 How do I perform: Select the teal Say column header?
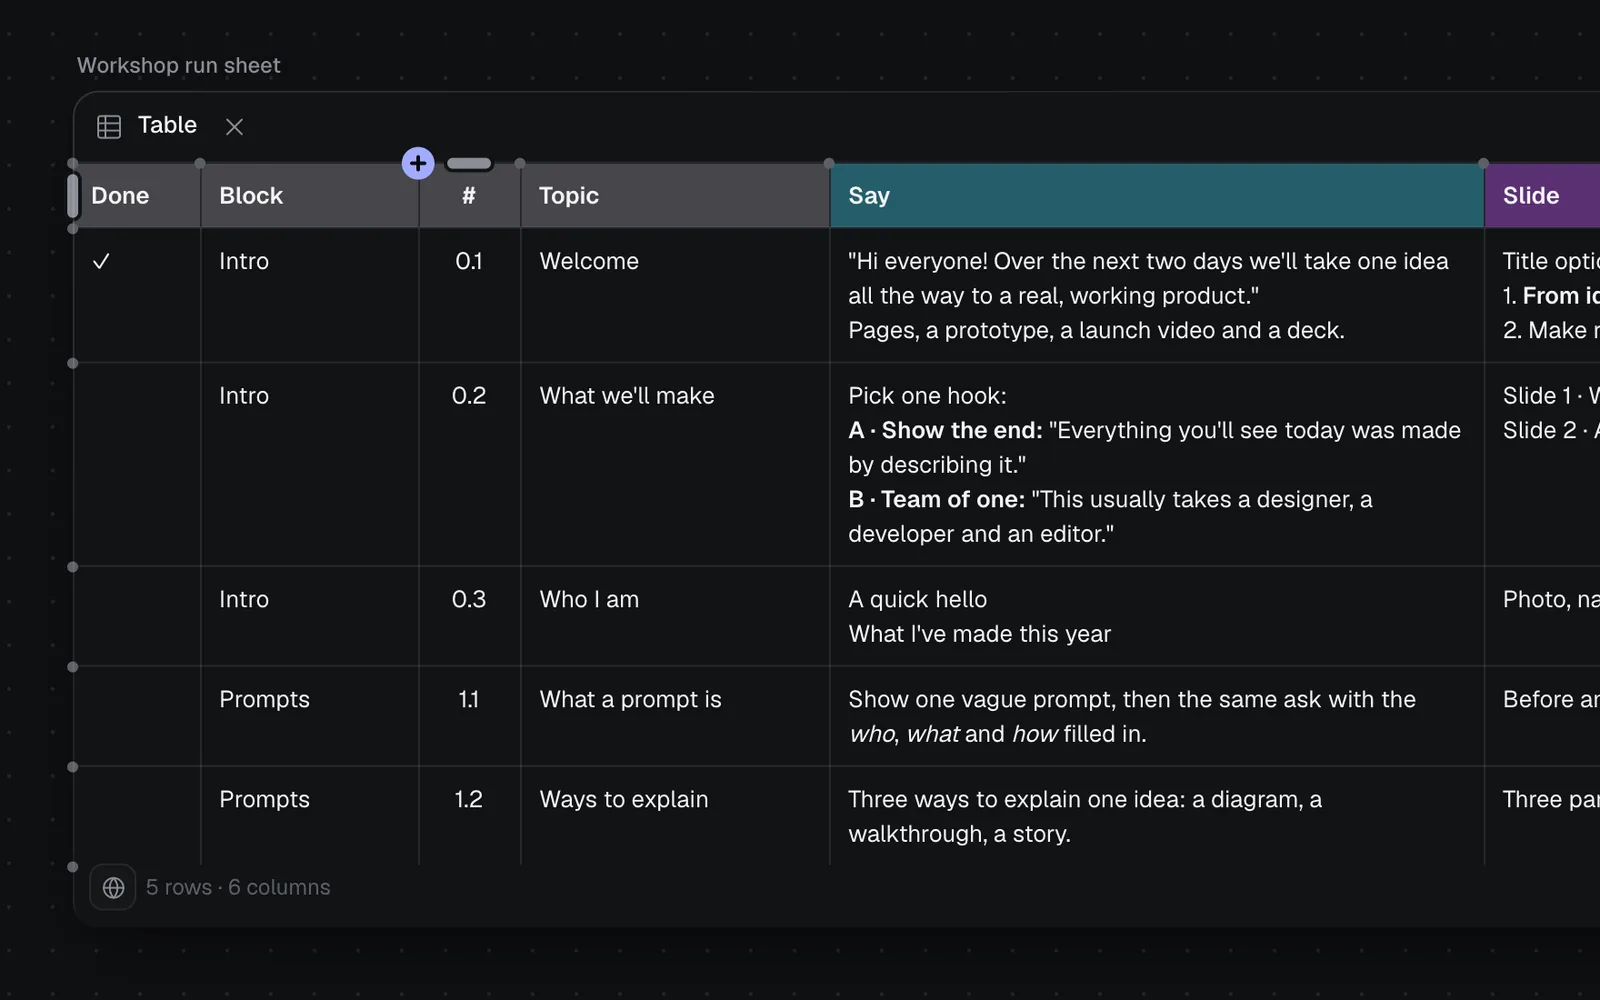click(1157, 196)
